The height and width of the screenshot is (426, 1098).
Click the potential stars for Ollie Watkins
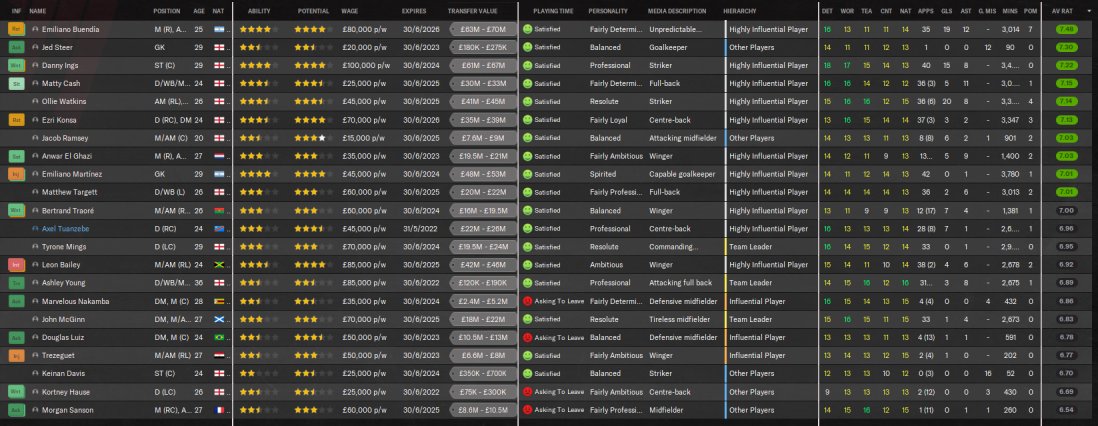point(314,102)
